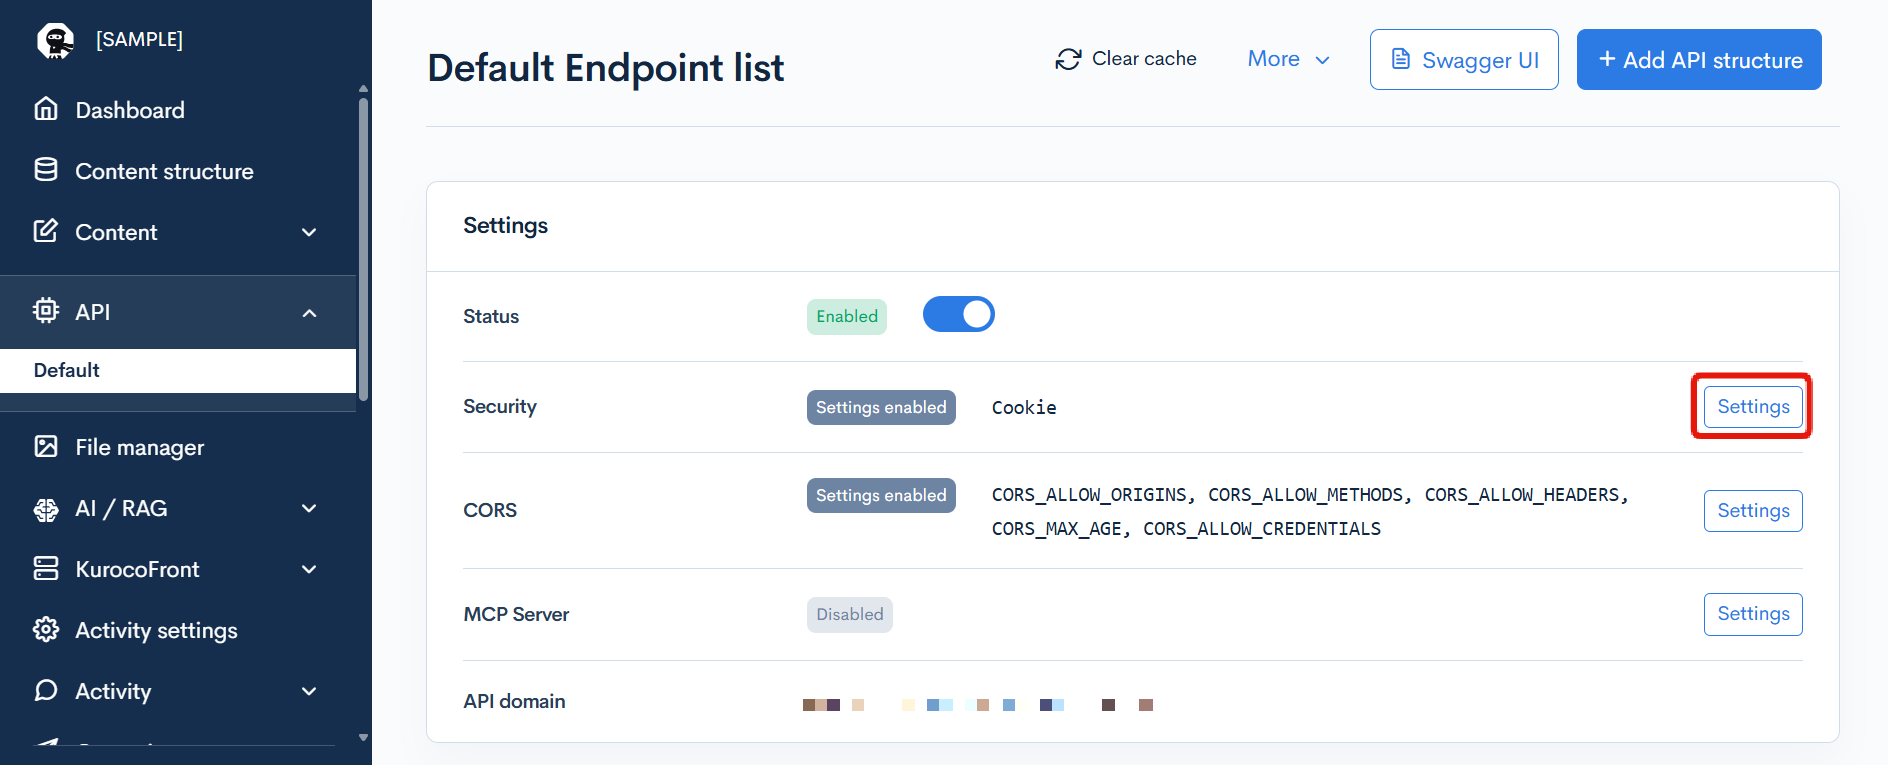Click the Dashboard home icon
The width and height of the screenshot is (1888, 765).
[46, 109]
